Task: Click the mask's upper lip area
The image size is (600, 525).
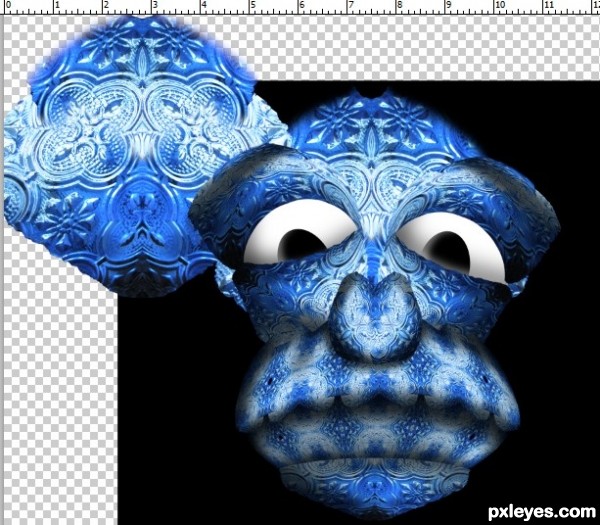Action: [377, 383]
